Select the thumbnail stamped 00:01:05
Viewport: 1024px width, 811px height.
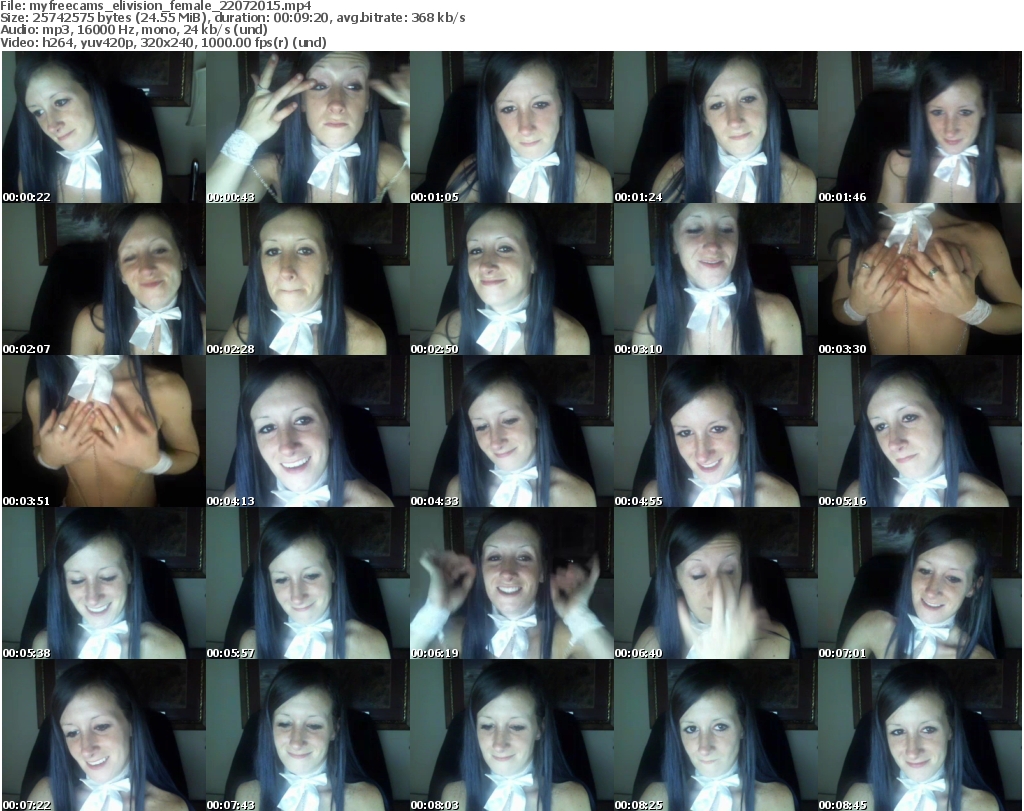[x=511, y=127]
